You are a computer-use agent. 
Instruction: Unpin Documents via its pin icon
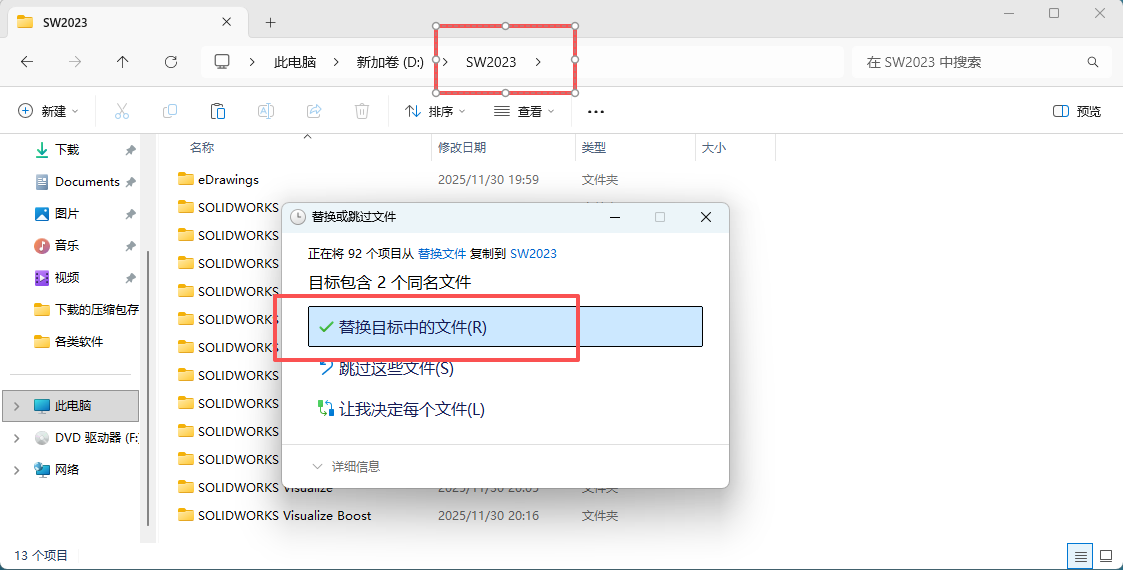[130, 183]
